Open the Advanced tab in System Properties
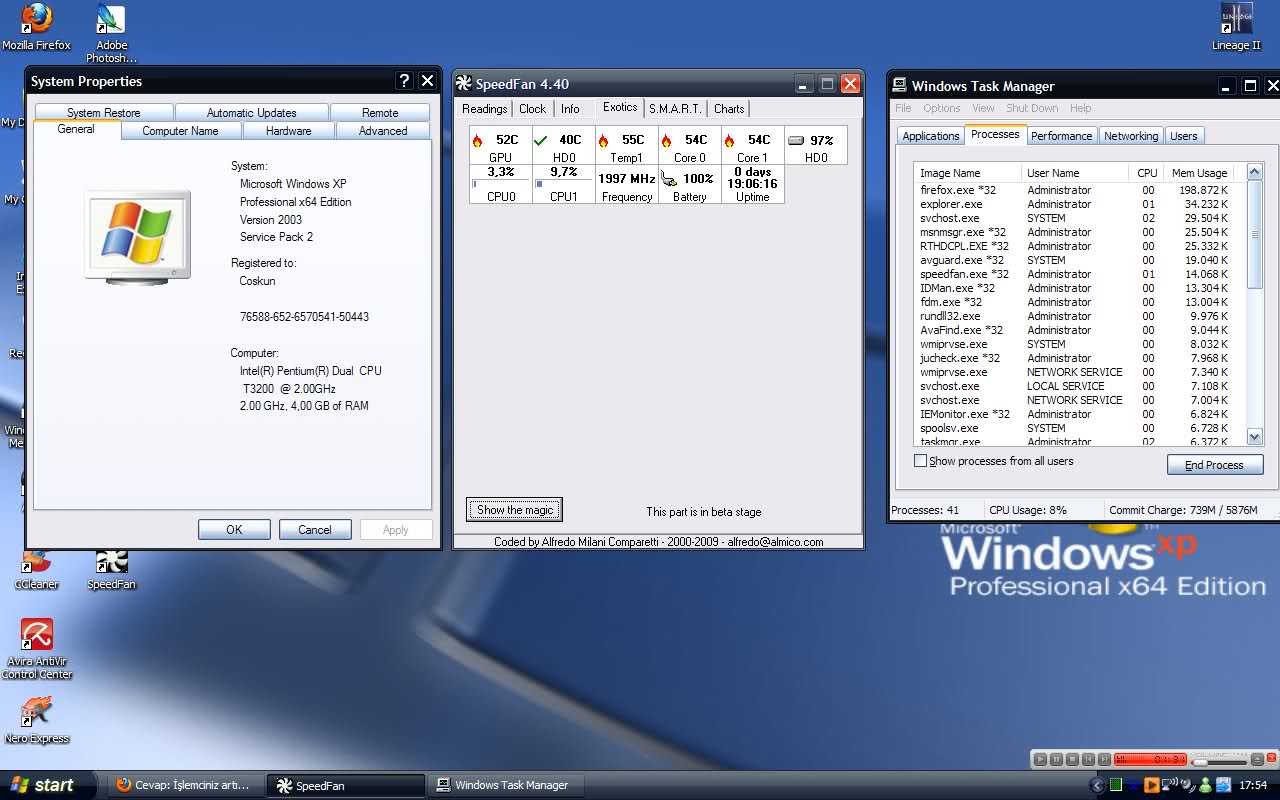 [383, 130]
